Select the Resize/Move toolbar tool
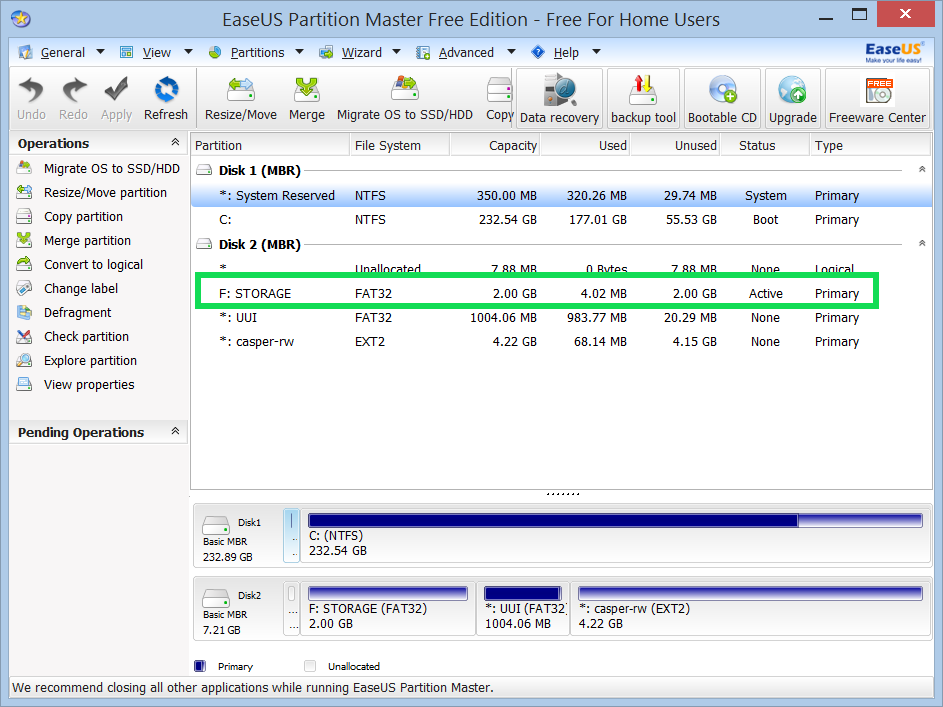The width and height of the screenshot is (943, 707). pyautogui.click(x=241, y=99)
